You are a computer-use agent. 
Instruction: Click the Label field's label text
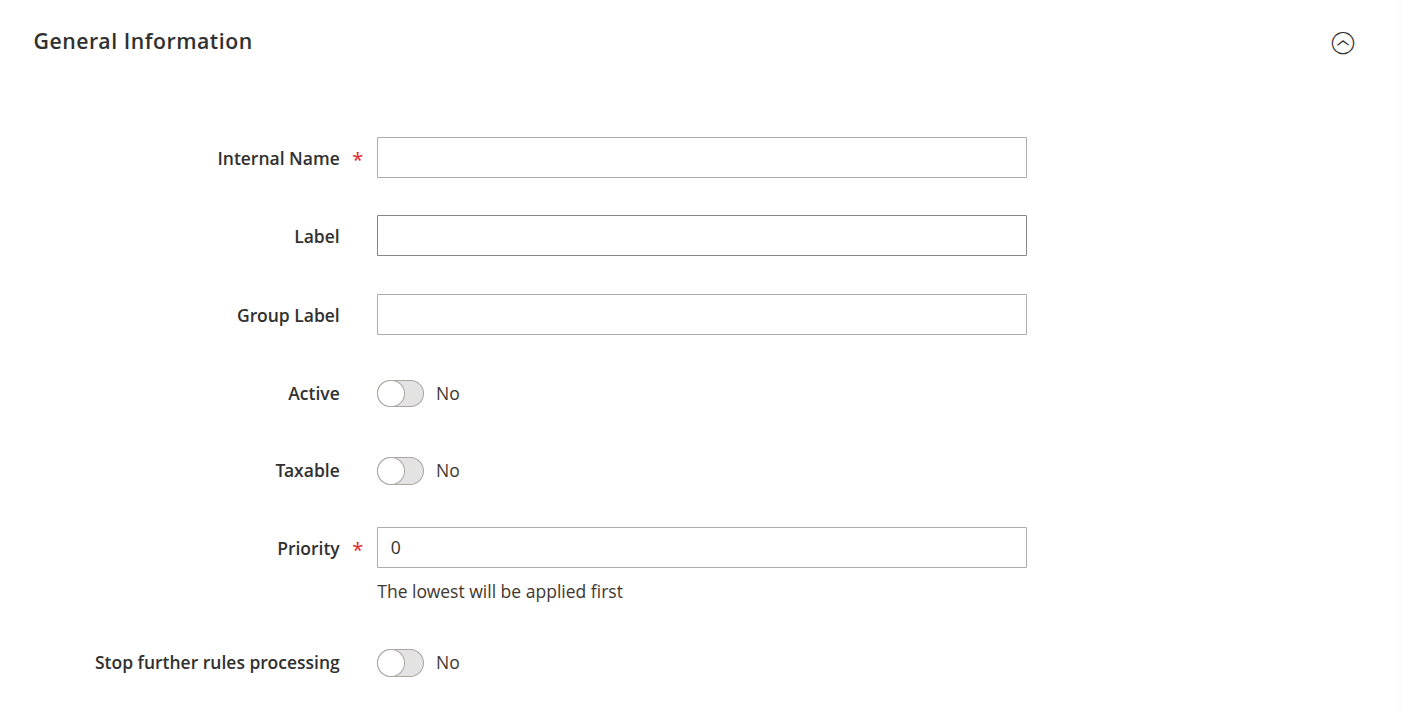pos(316,237)
